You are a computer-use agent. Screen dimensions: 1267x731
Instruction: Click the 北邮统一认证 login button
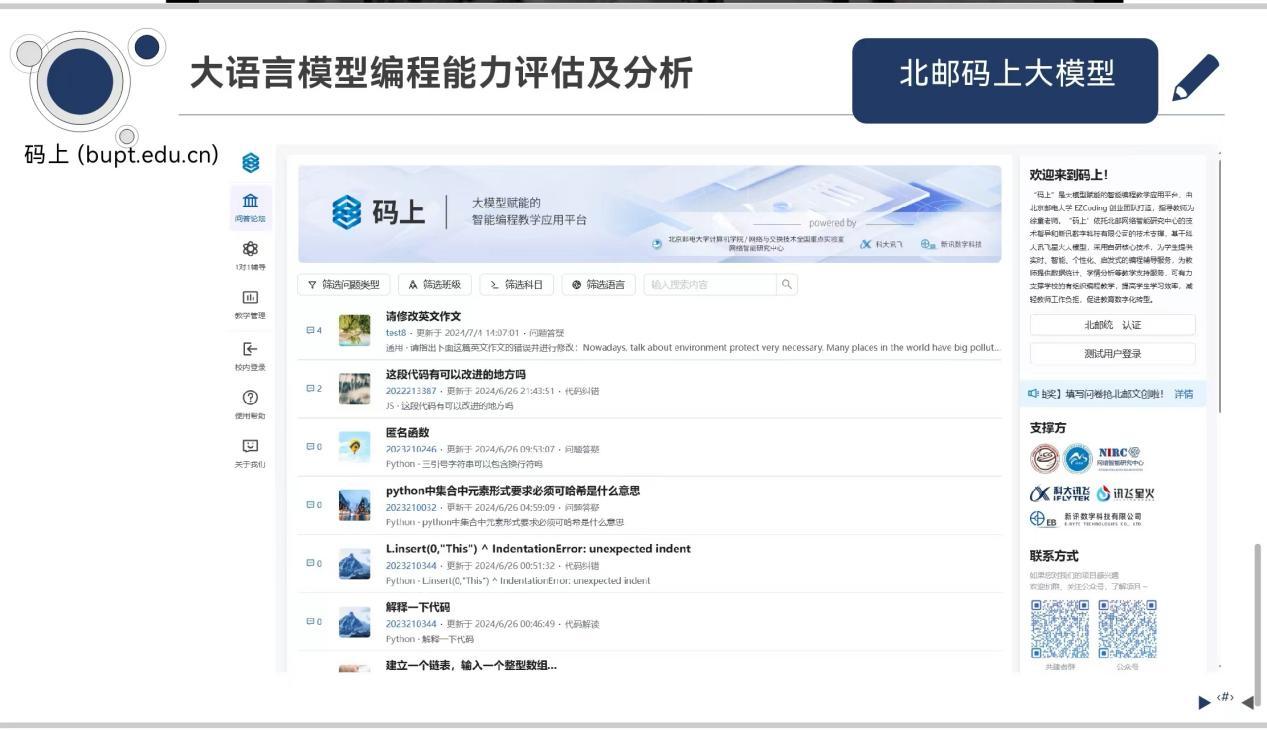(x=1112, y=325)
